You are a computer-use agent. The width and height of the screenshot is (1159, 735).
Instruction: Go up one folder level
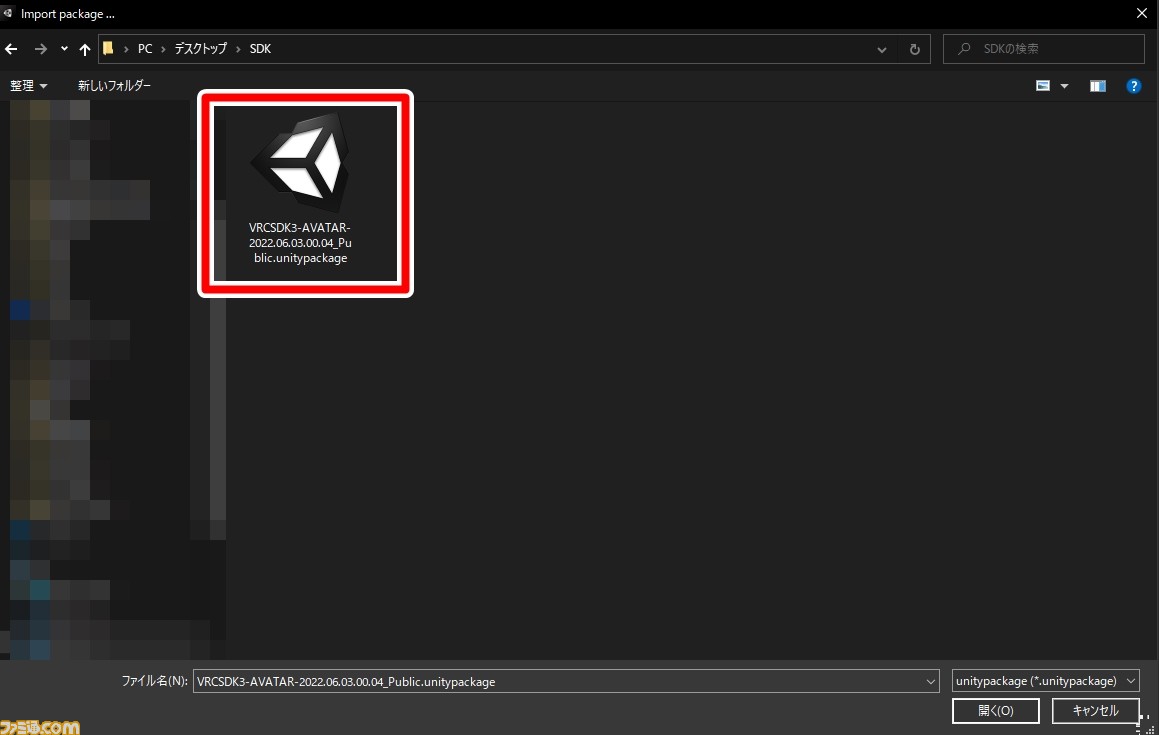click(x=85, y=49)
